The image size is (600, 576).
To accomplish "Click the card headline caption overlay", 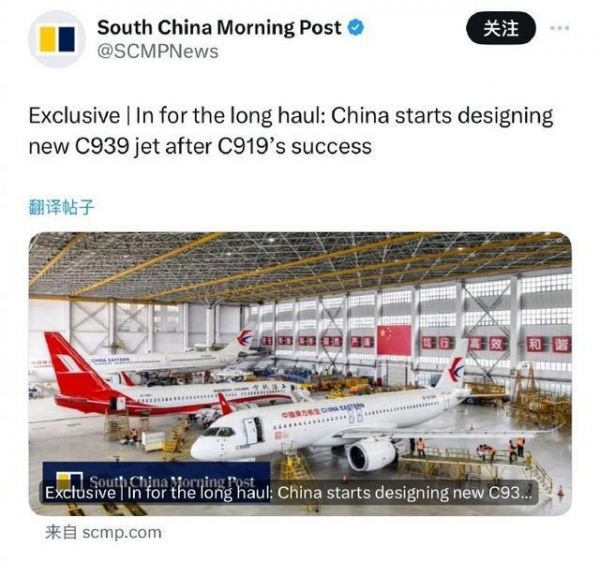I will [x=289, y=492].
